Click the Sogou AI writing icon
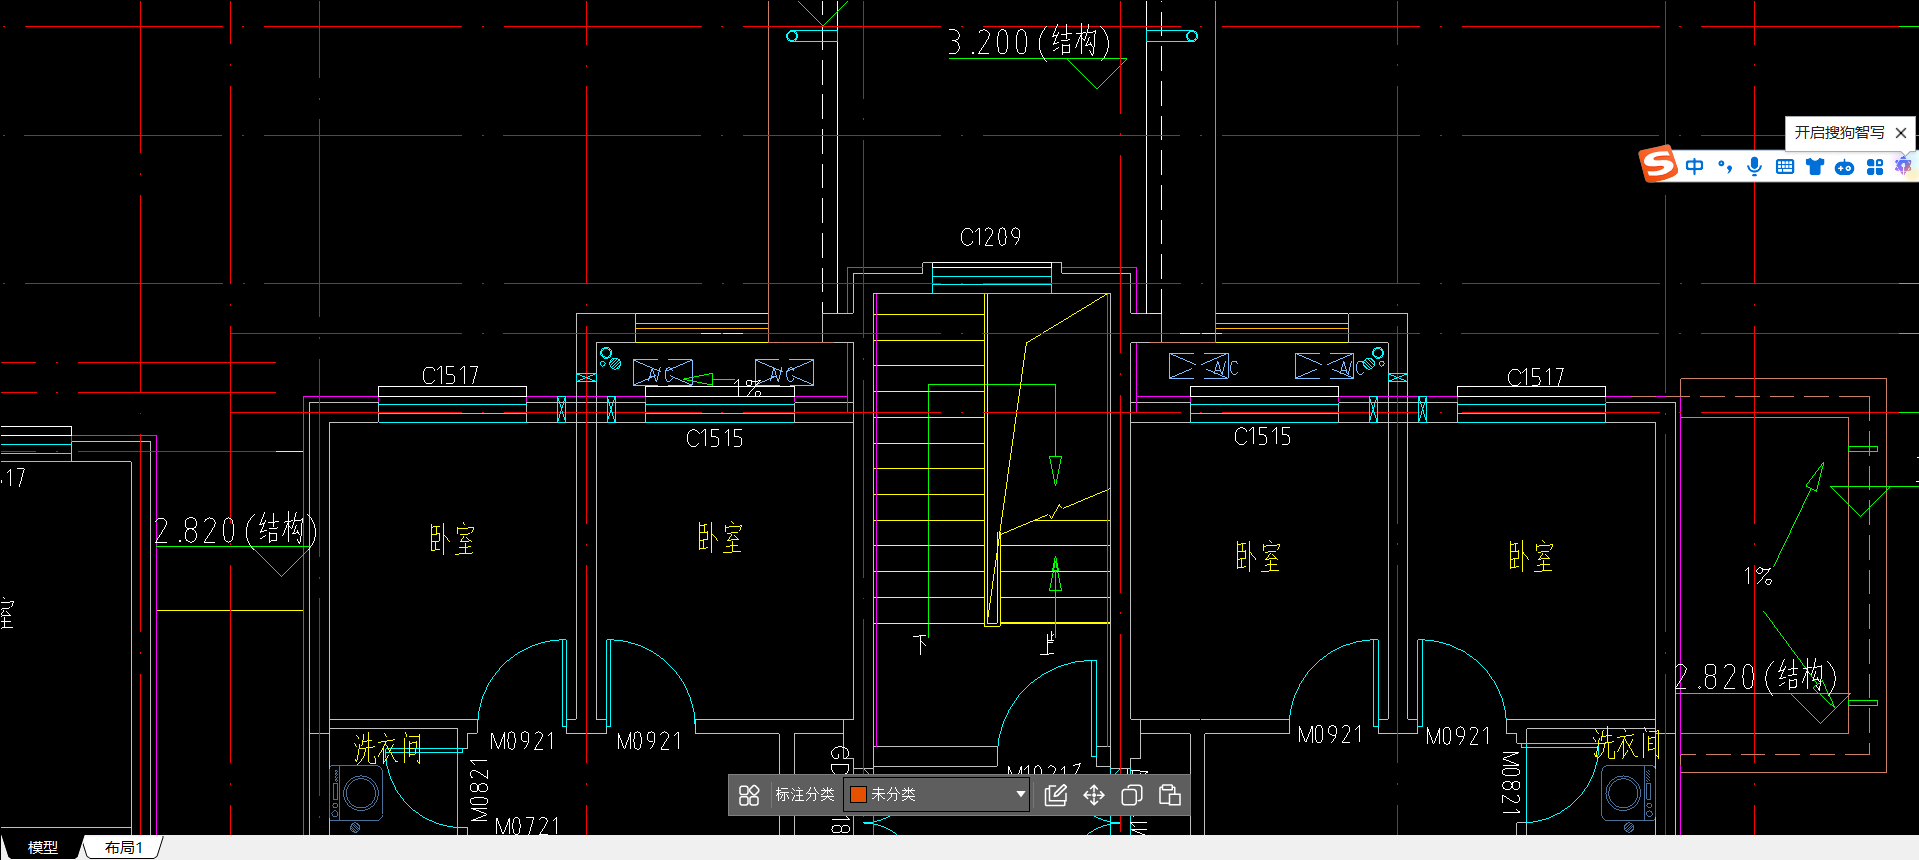Viewport: 1919px width, 860px height. [x=1903, y=166]
